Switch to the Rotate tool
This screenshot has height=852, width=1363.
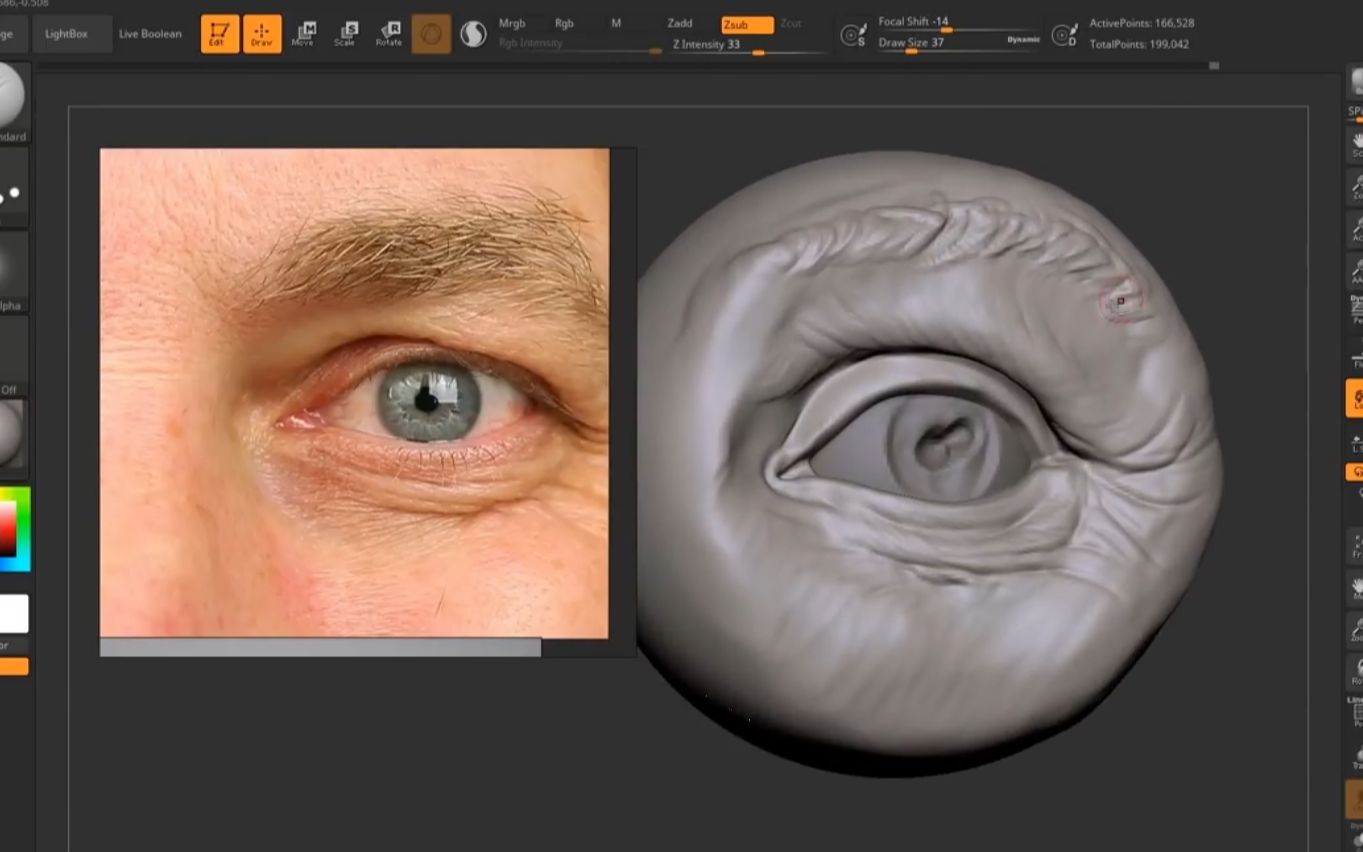point(389,34)
